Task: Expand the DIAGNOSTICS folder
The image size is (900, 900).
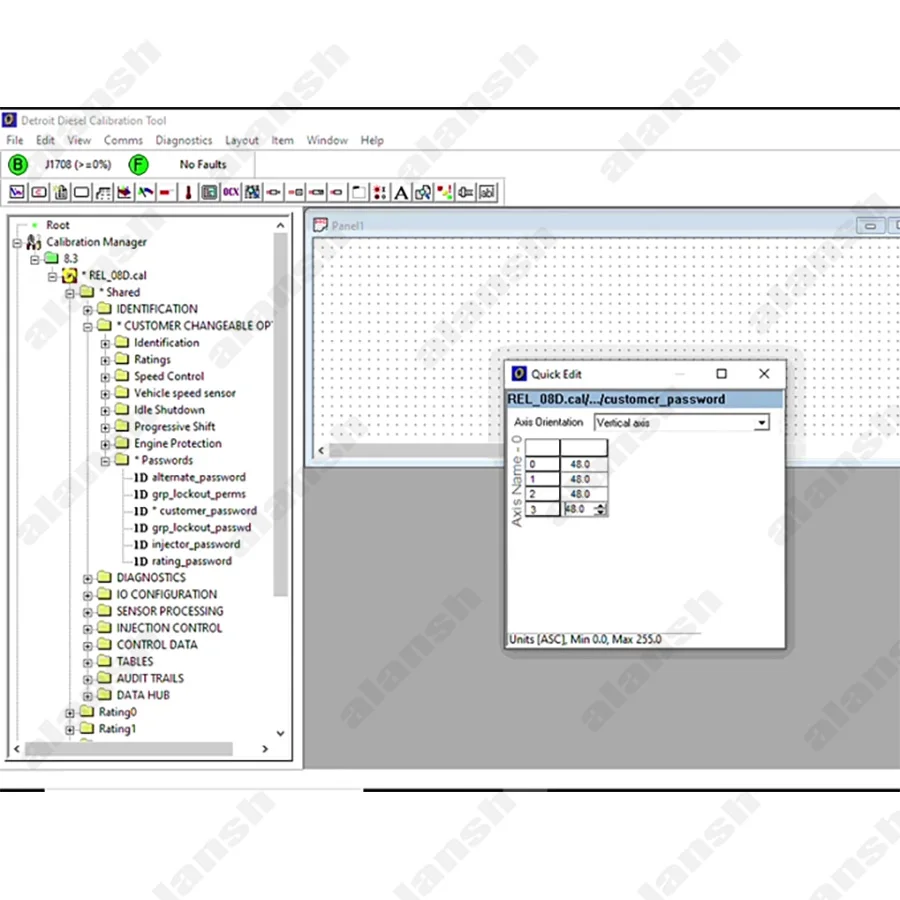Action: tap(87, 579)
